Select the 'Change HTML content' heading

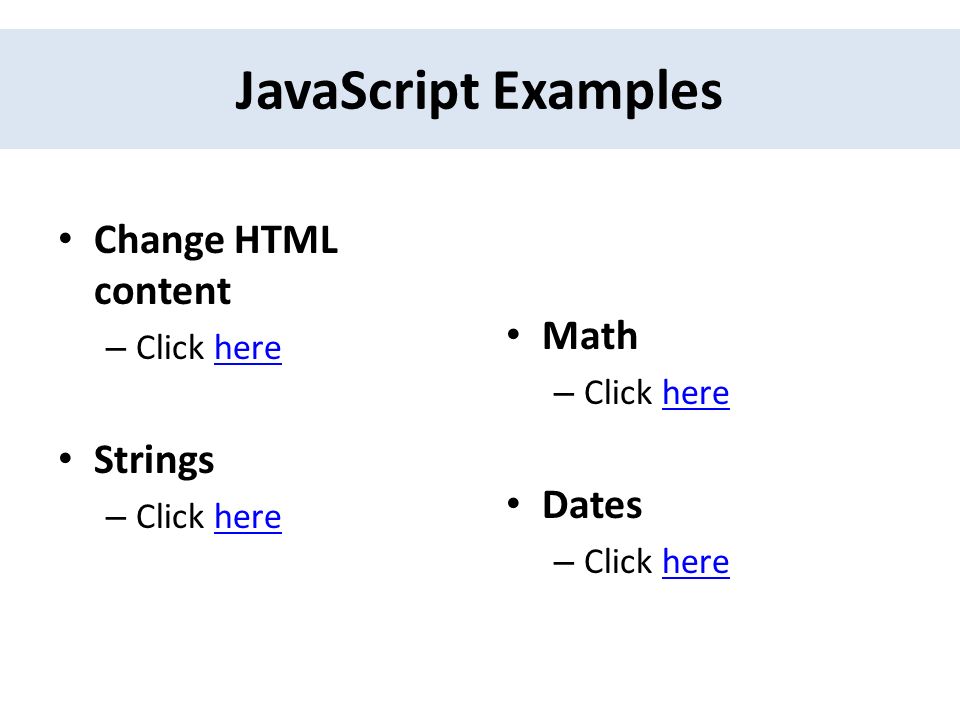tap(216, 264)
